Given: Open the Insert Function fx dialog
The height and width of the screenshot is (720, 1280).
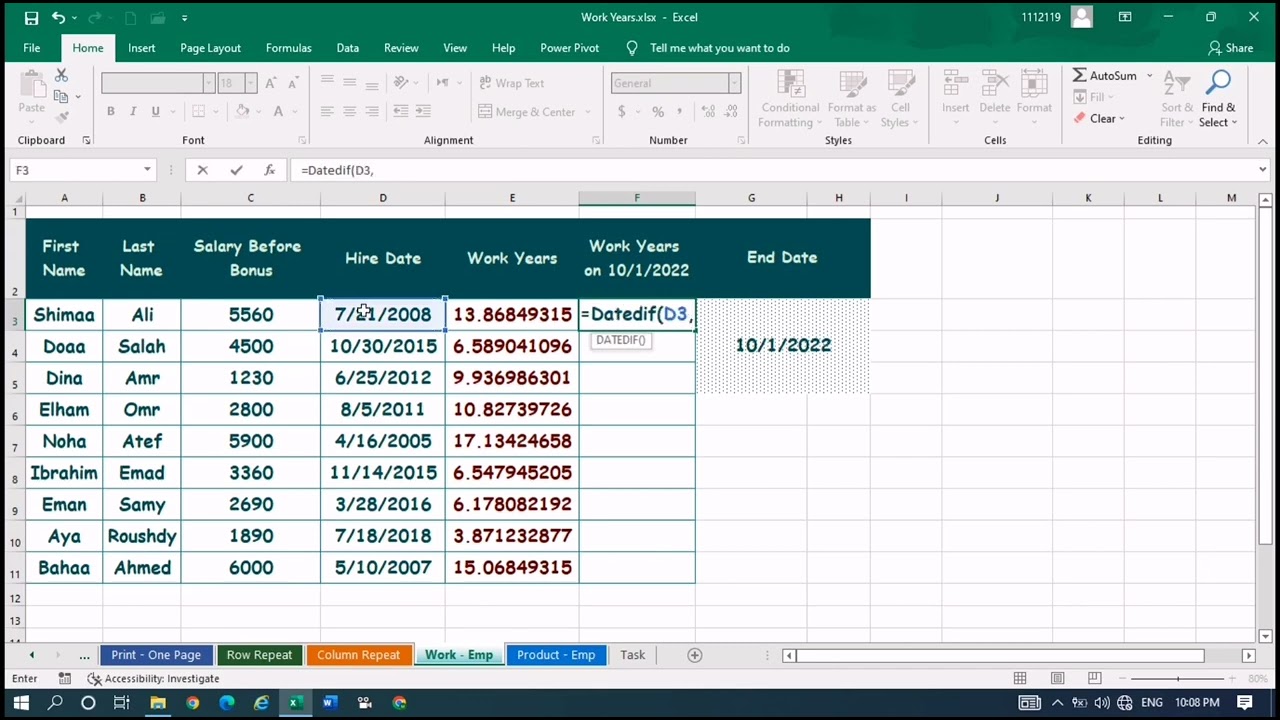Looking at the screenshot, I should point(269,170).
